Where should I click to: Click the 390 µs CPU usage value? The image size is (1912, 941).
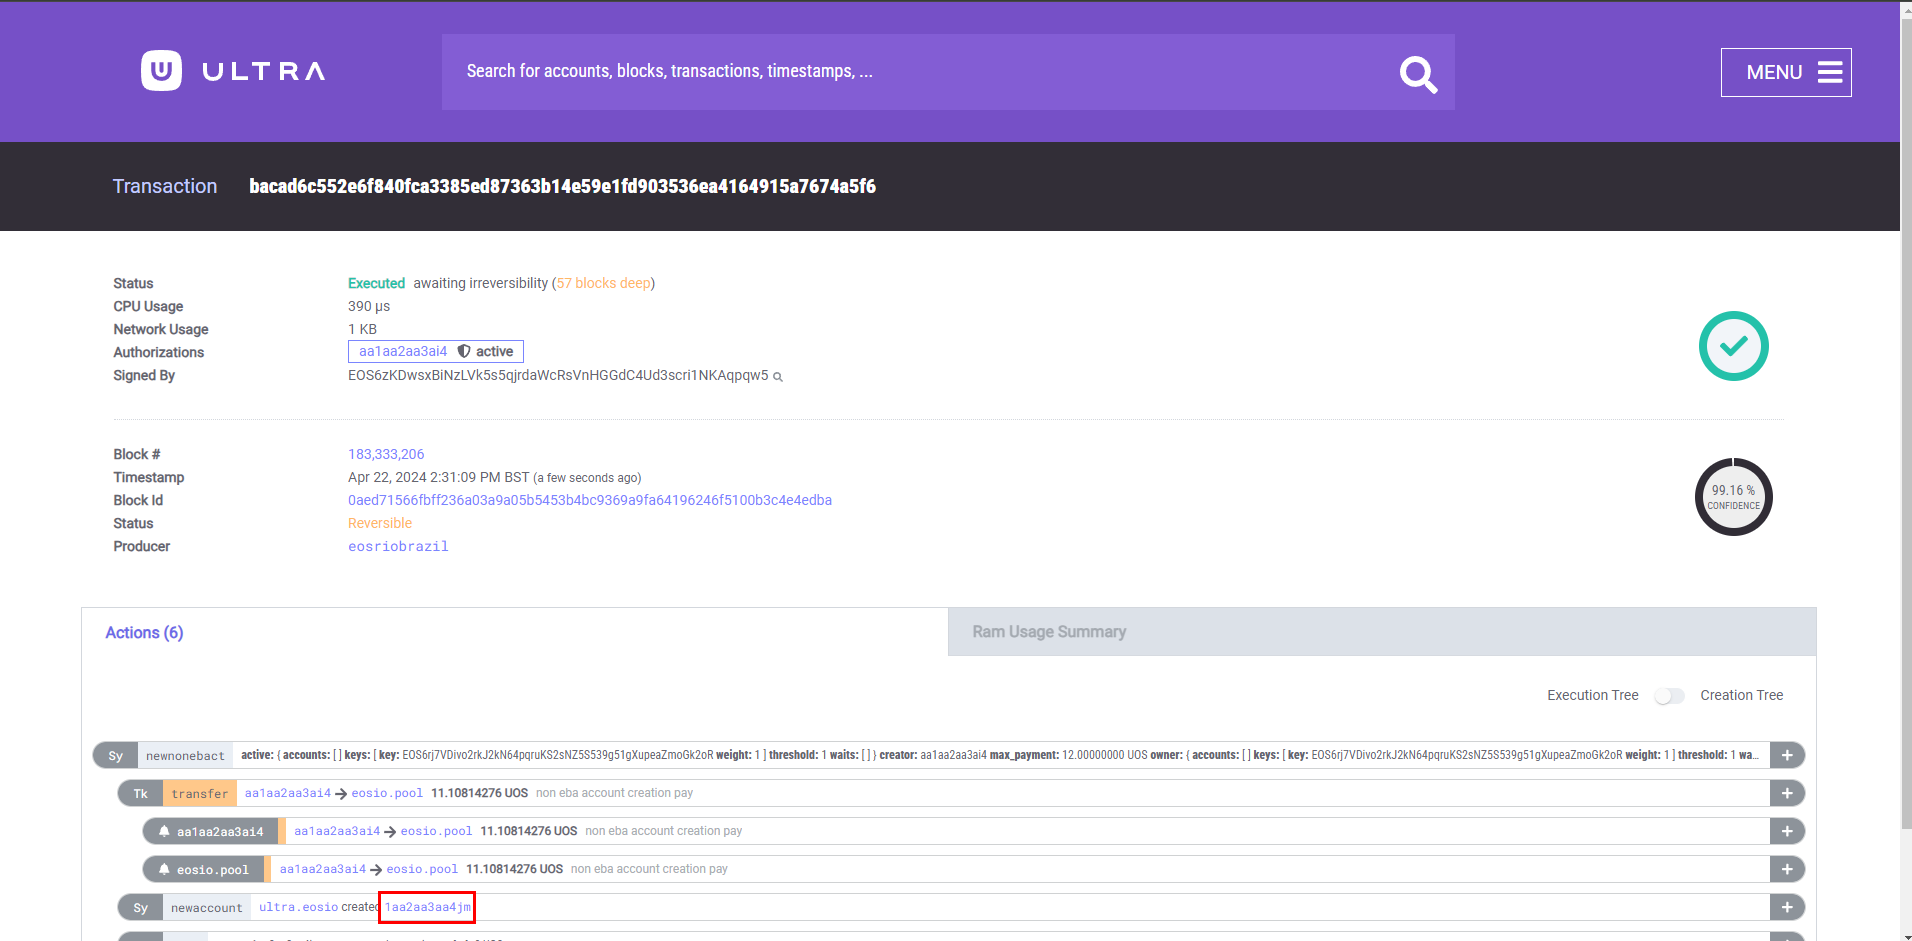(x=369, y=306)
